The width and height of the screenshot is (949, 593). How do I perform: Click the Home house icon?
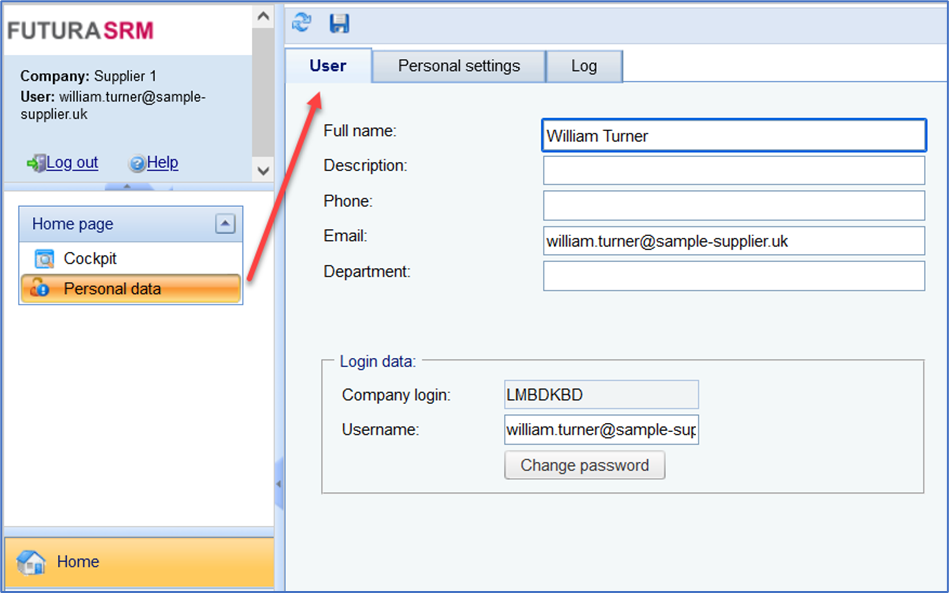32,562
